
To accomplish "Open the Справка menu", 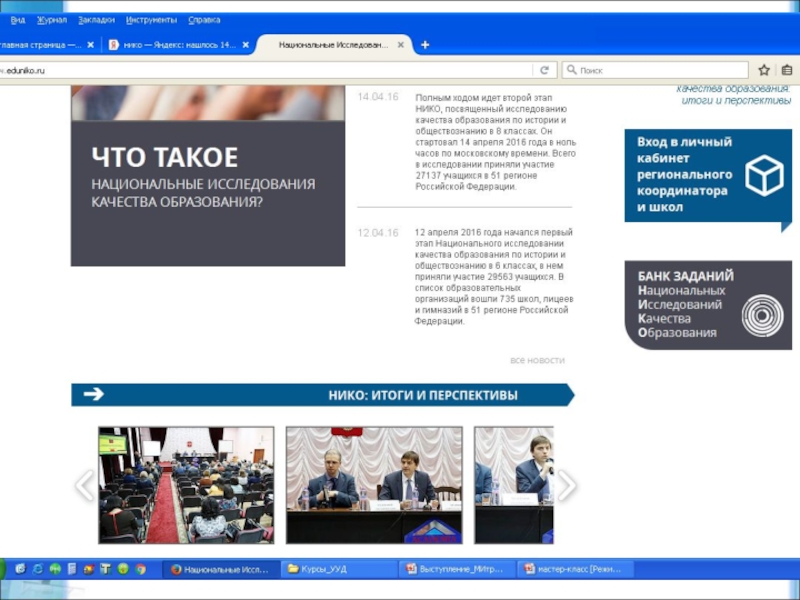I will (204, 20).
